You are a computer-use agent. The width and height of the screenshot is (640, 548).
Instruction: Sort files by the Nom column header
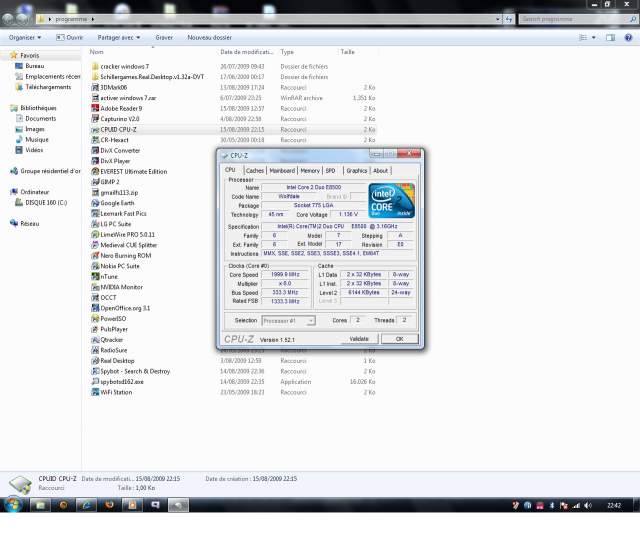click(x=97, y=52)
